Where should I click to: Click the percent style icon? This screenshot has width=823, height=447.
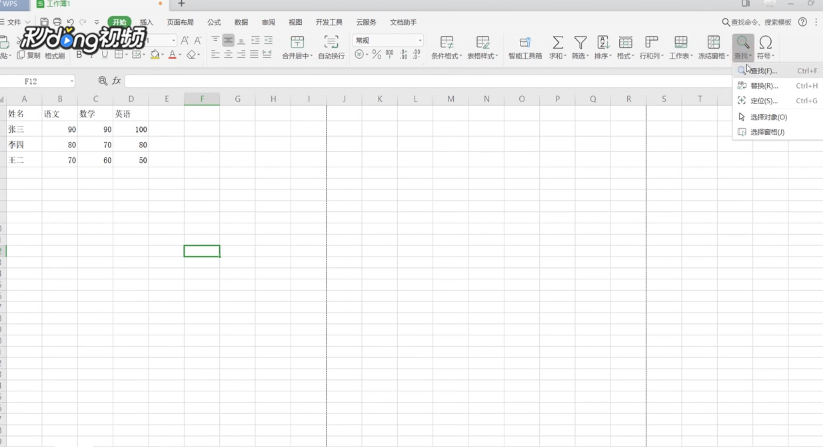click(376, 55)
